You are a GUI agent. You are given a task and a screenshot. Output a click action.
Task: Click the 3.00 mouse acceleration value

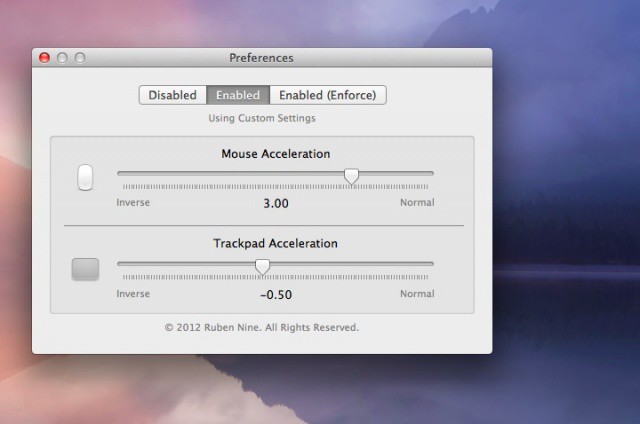coord(276,203)
